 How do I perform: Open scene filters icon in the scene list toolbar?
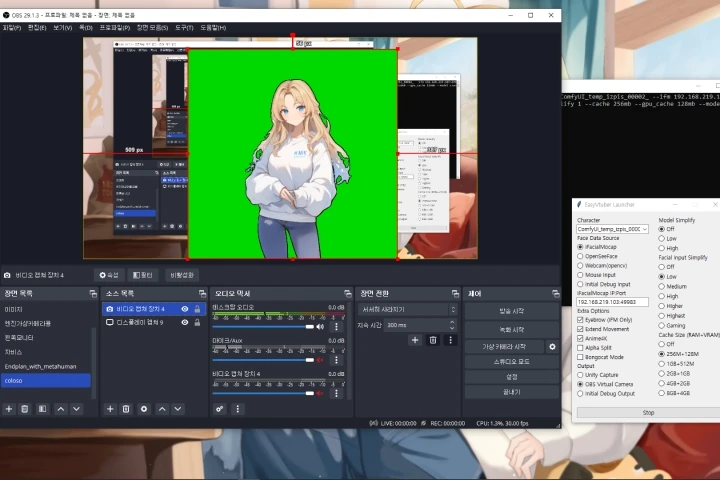(42, 409)
